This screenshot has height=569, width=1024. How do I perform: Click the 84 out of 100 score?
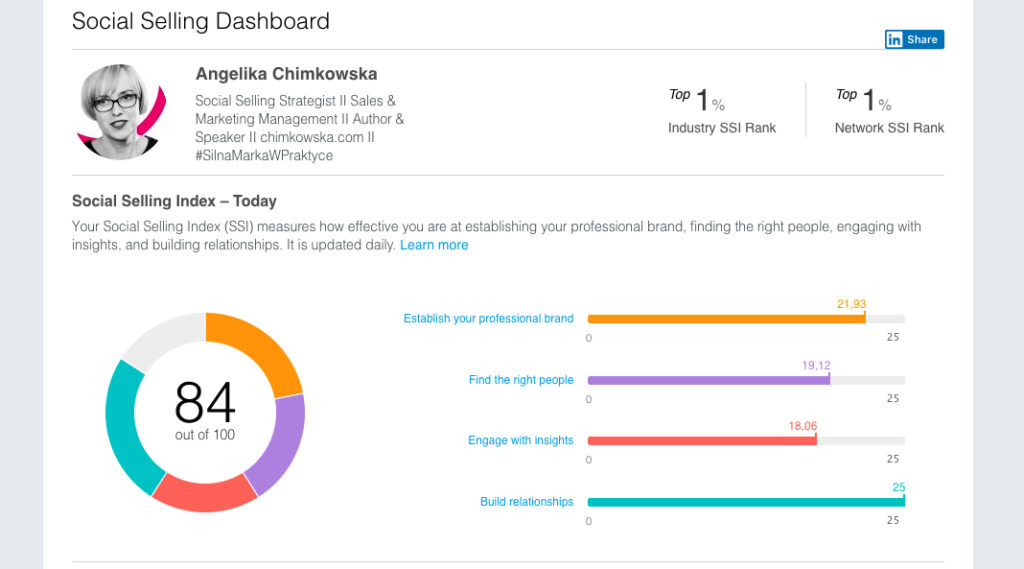click(x=205, y=410)
